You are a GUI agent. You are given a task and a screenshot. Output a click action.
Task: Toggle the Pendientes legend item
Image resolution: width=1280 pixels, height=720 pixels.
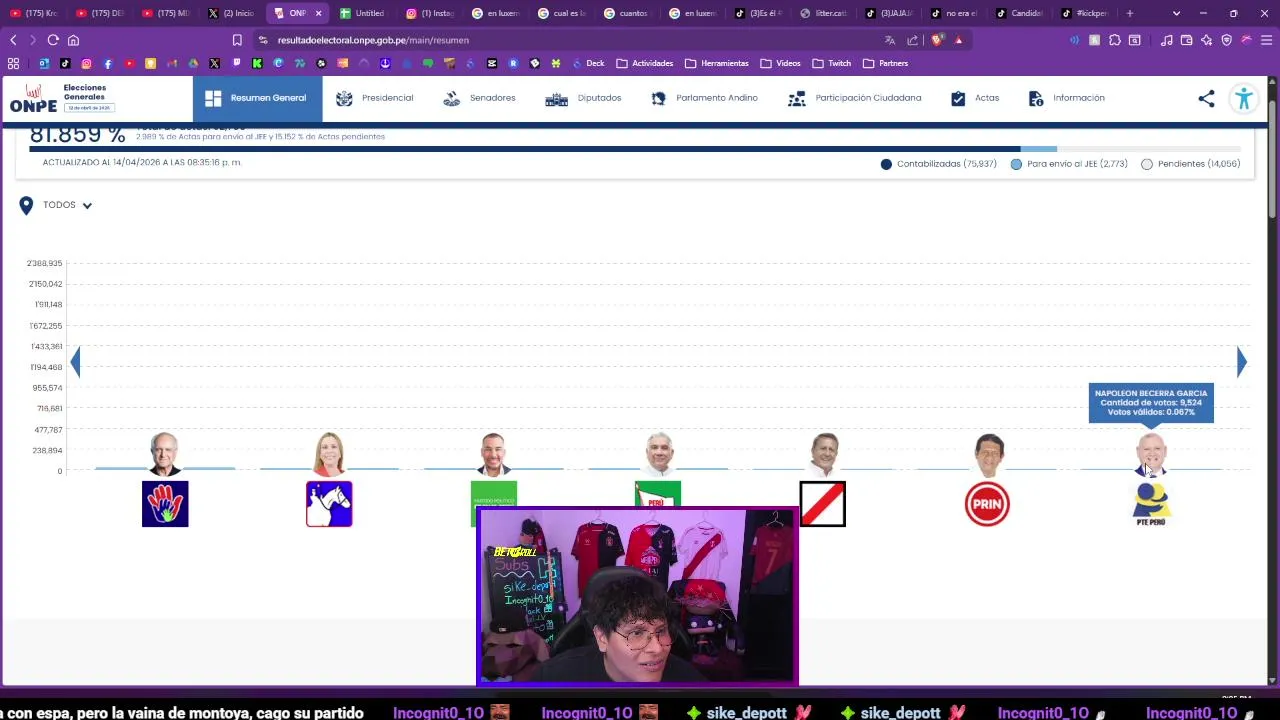[1190, 164]
